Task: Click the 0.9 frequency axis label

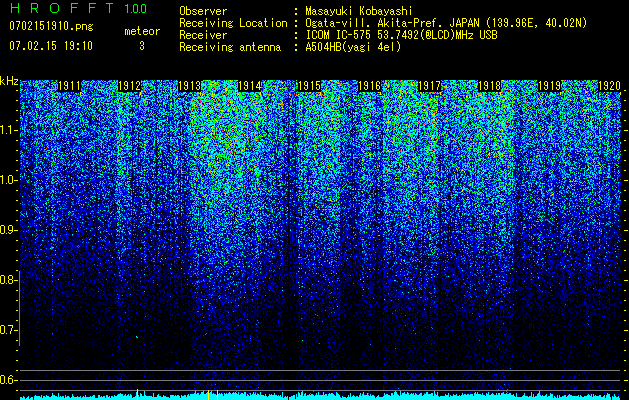Action: pyautogui.click(x=8, y=230)
